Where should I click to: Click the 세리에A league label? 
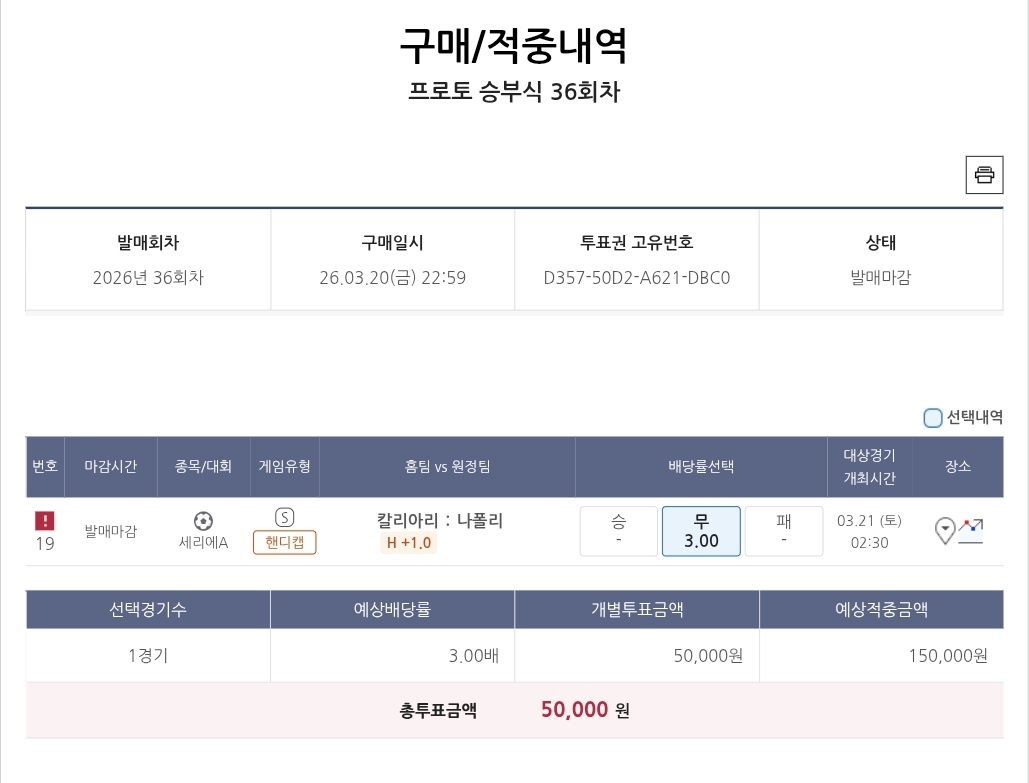203,543
